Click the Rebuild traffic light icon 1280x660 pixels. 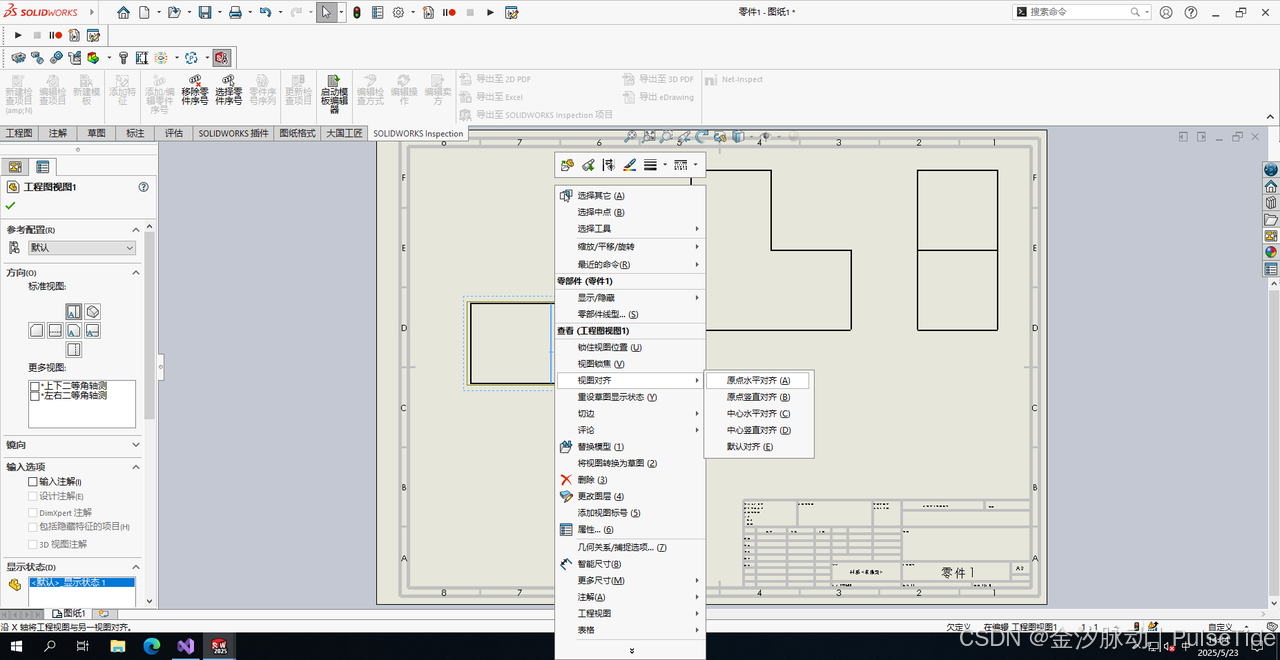[357, 13]
